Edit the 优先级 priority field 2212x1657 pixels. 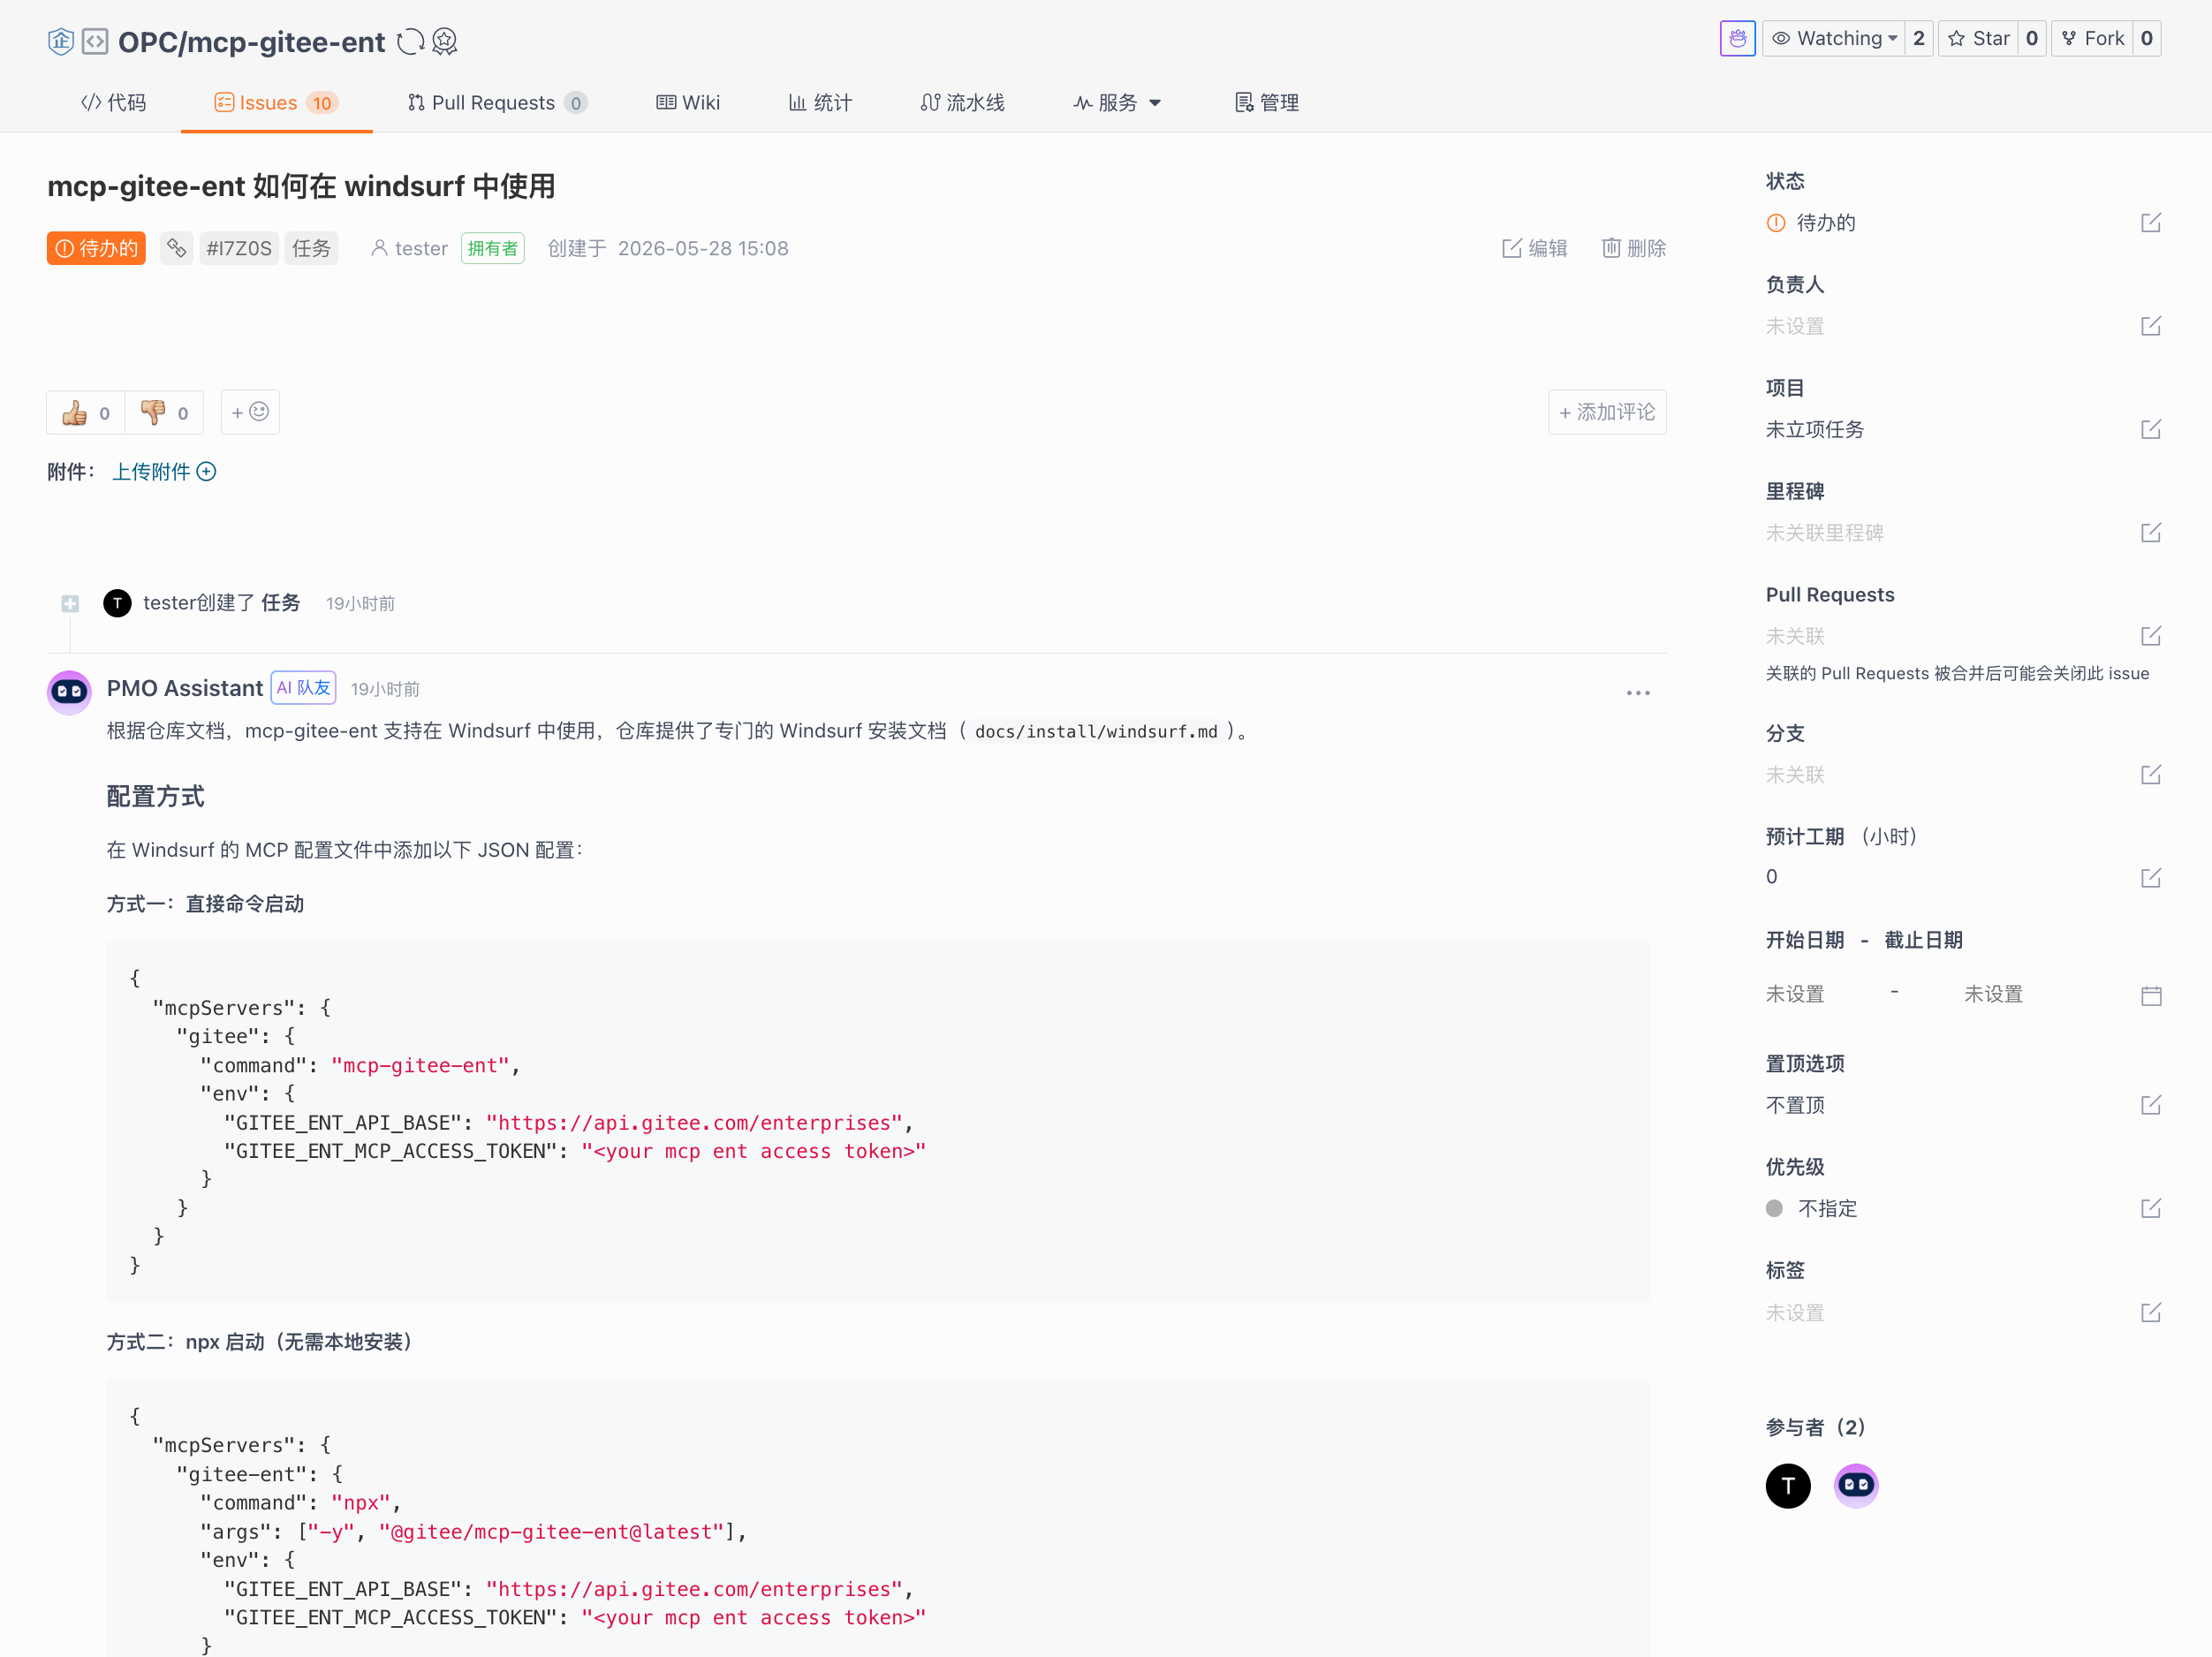(x=2151, y=1208)
